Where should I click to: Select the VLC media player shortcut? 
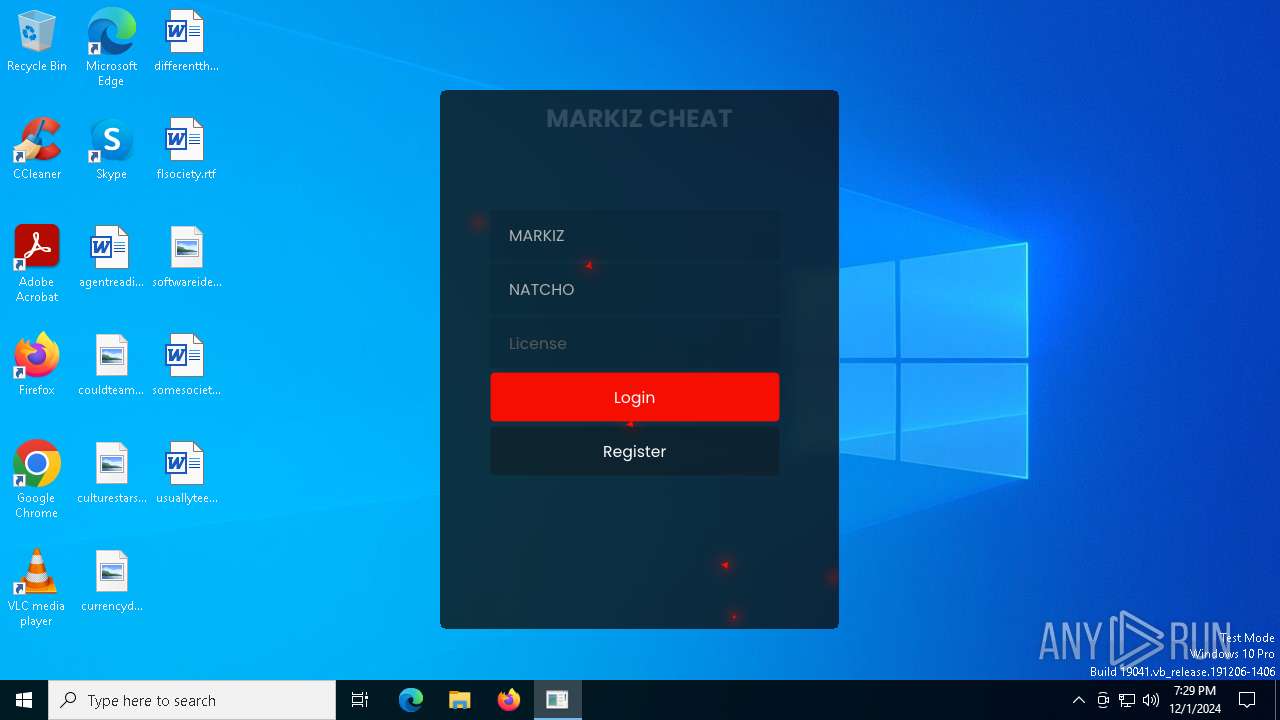coord(37,588)
